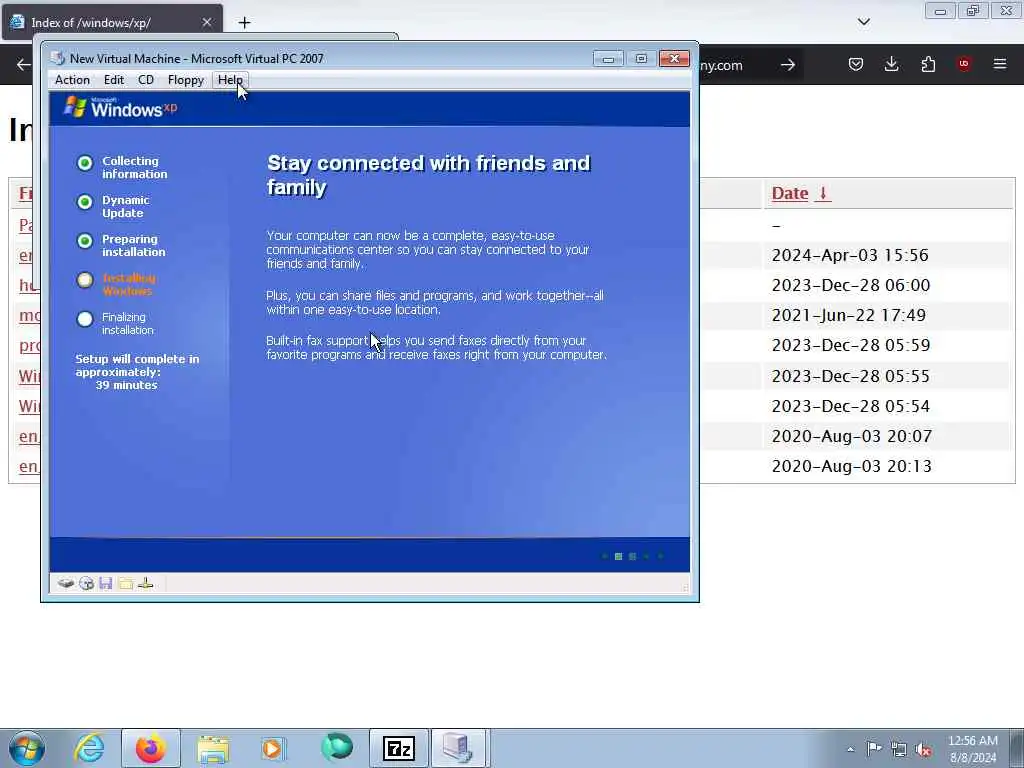Click the date cell 2024-Apr-03 15:56
This screenshot has height=768, width=1024.
point(850,255)
